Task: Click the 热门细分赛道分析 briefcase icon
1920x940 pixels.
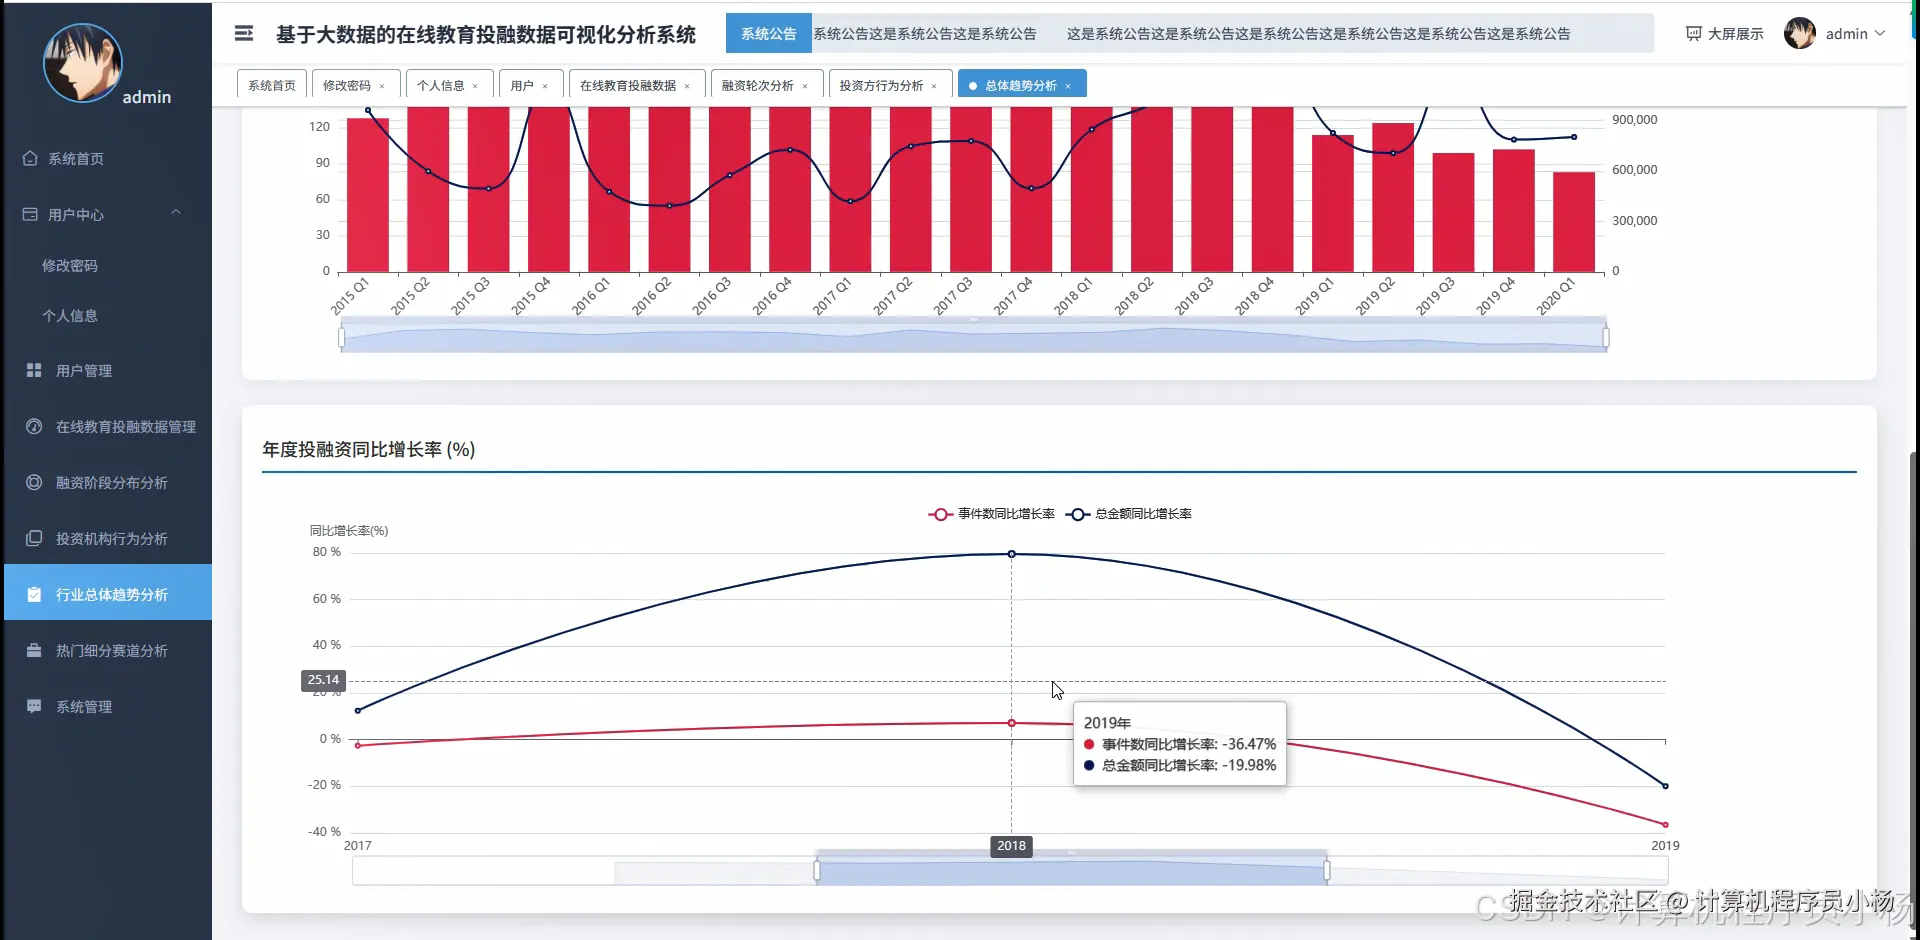Action: click(34, 650)
